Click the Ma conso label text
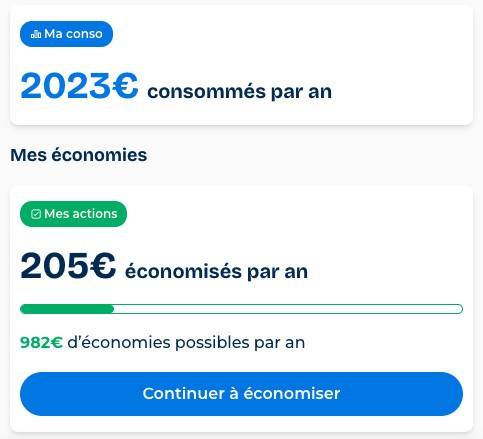483x439 pixels. [73, 34]
